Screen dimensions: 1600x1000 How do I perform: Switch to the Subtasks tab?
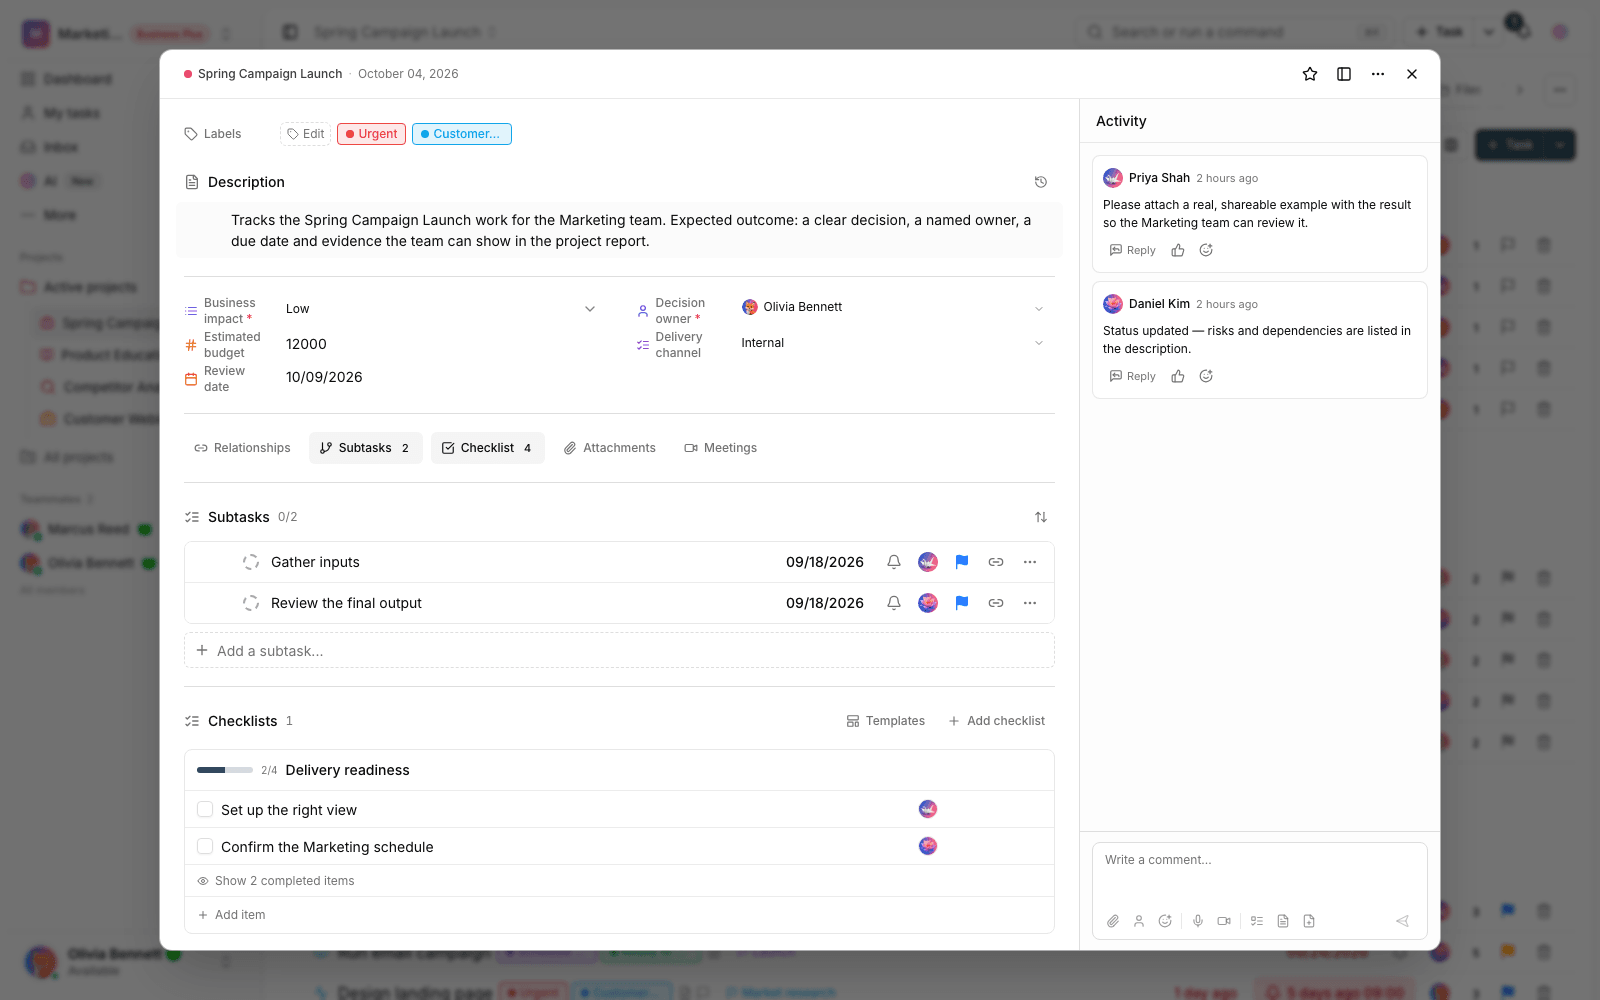click(365, 448)
